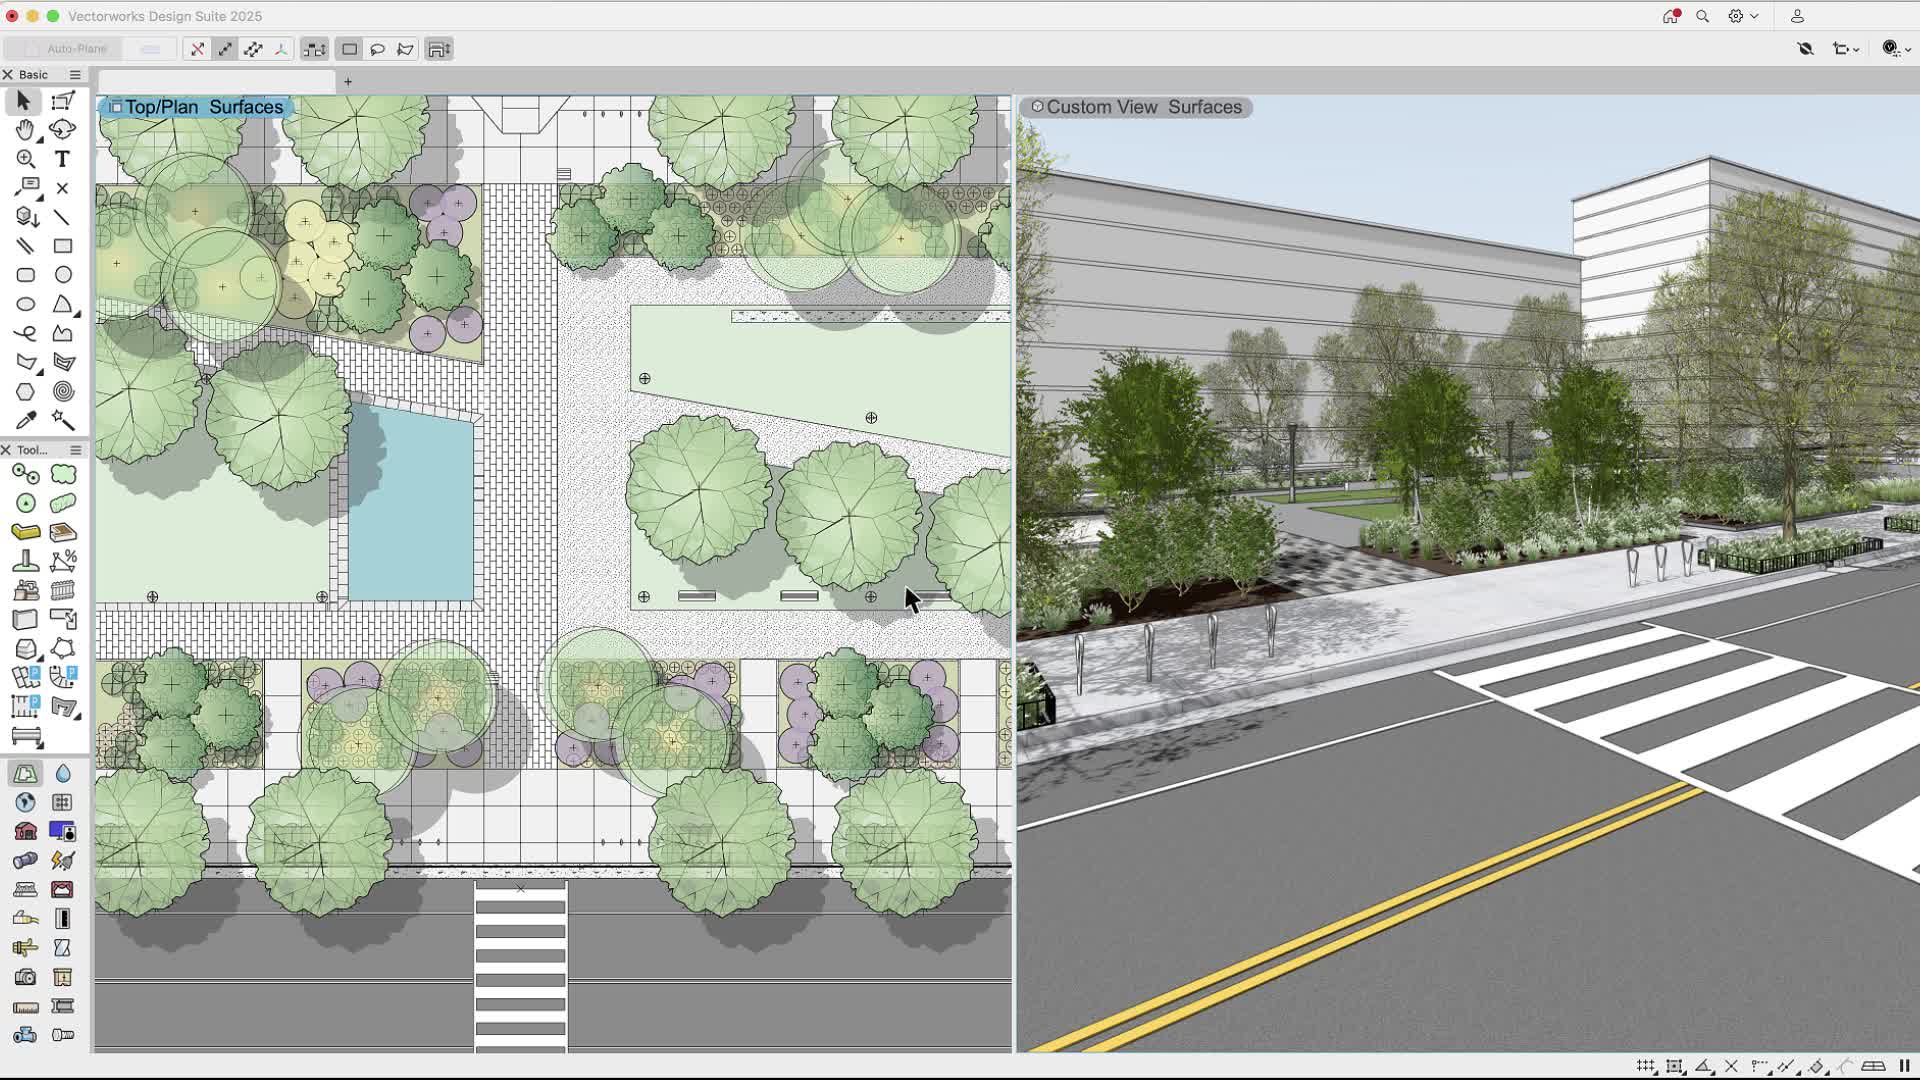Select the Zoom magnifier tool

[x=25, y=159]
